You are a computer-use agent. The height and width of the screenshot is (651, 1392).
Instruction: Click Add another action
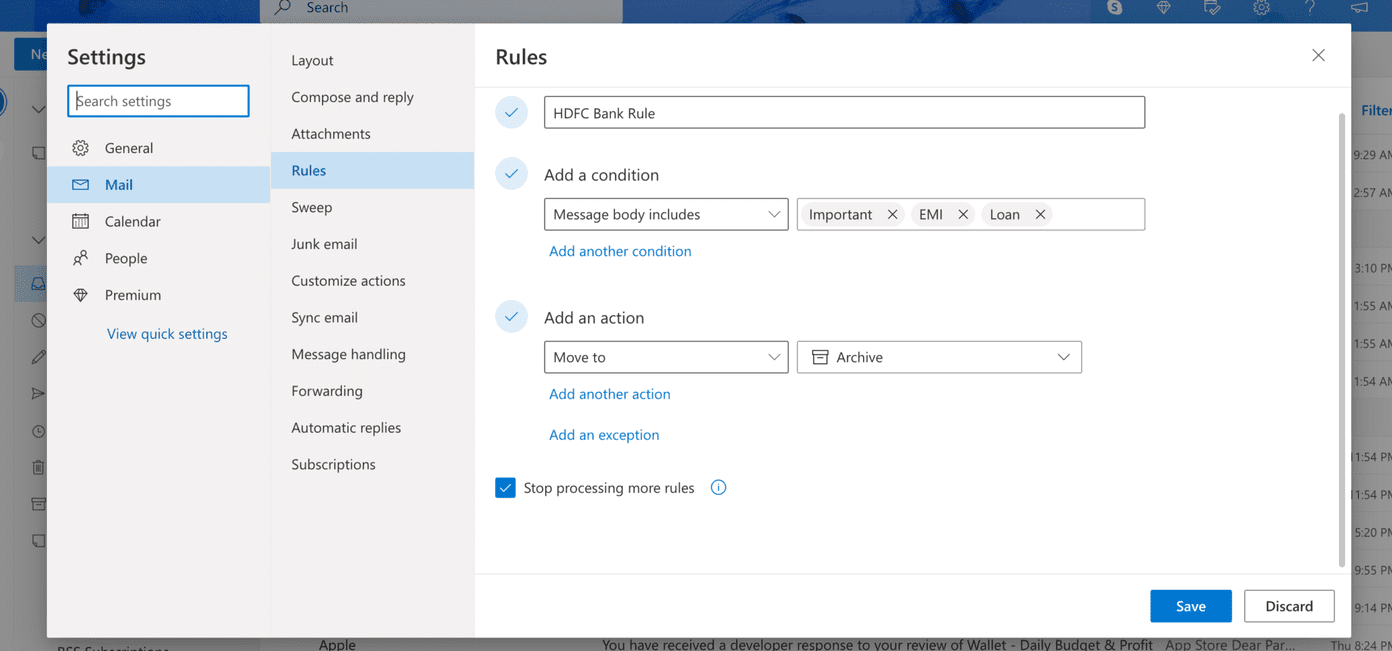click(x=610, y=394)
